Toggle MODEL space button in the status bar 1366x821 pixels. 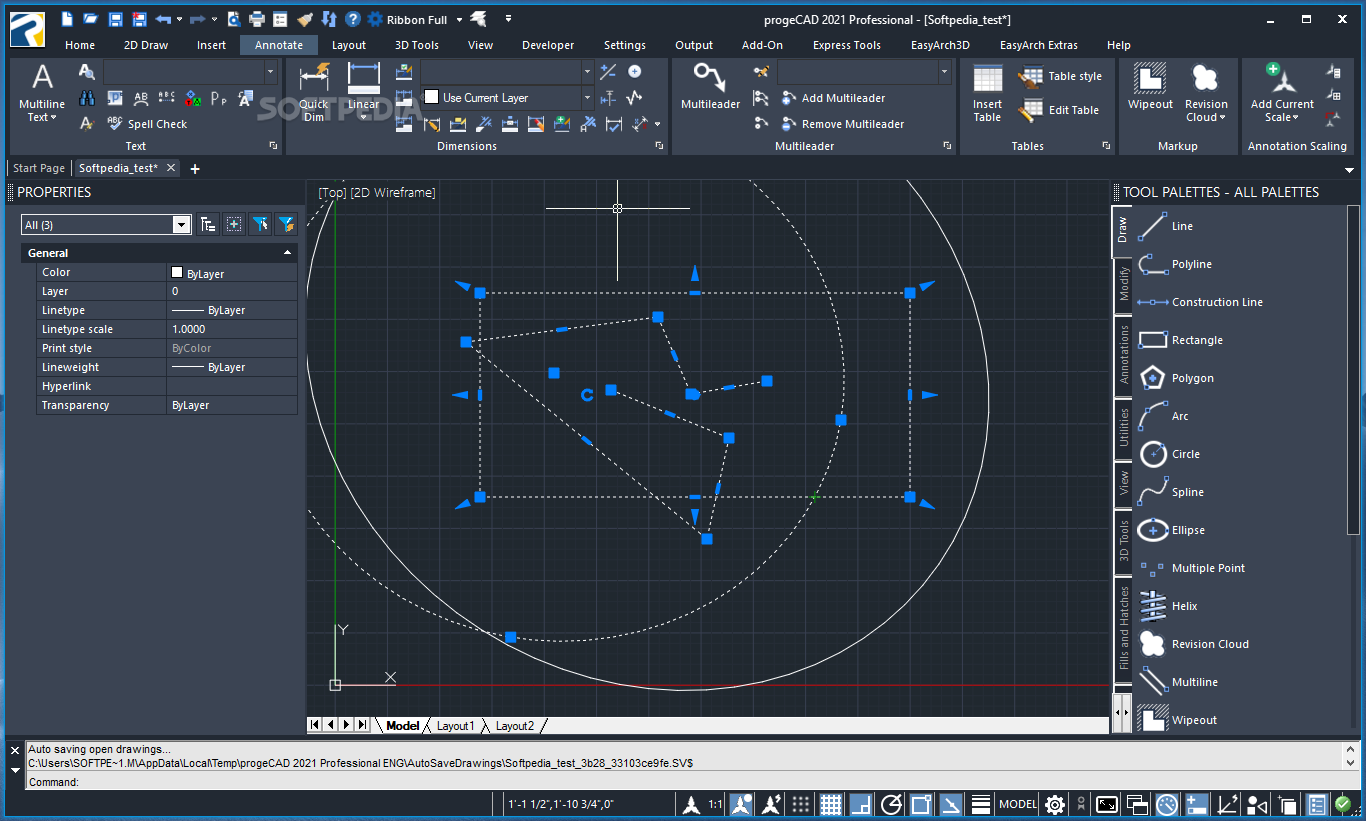(1018, 804)
